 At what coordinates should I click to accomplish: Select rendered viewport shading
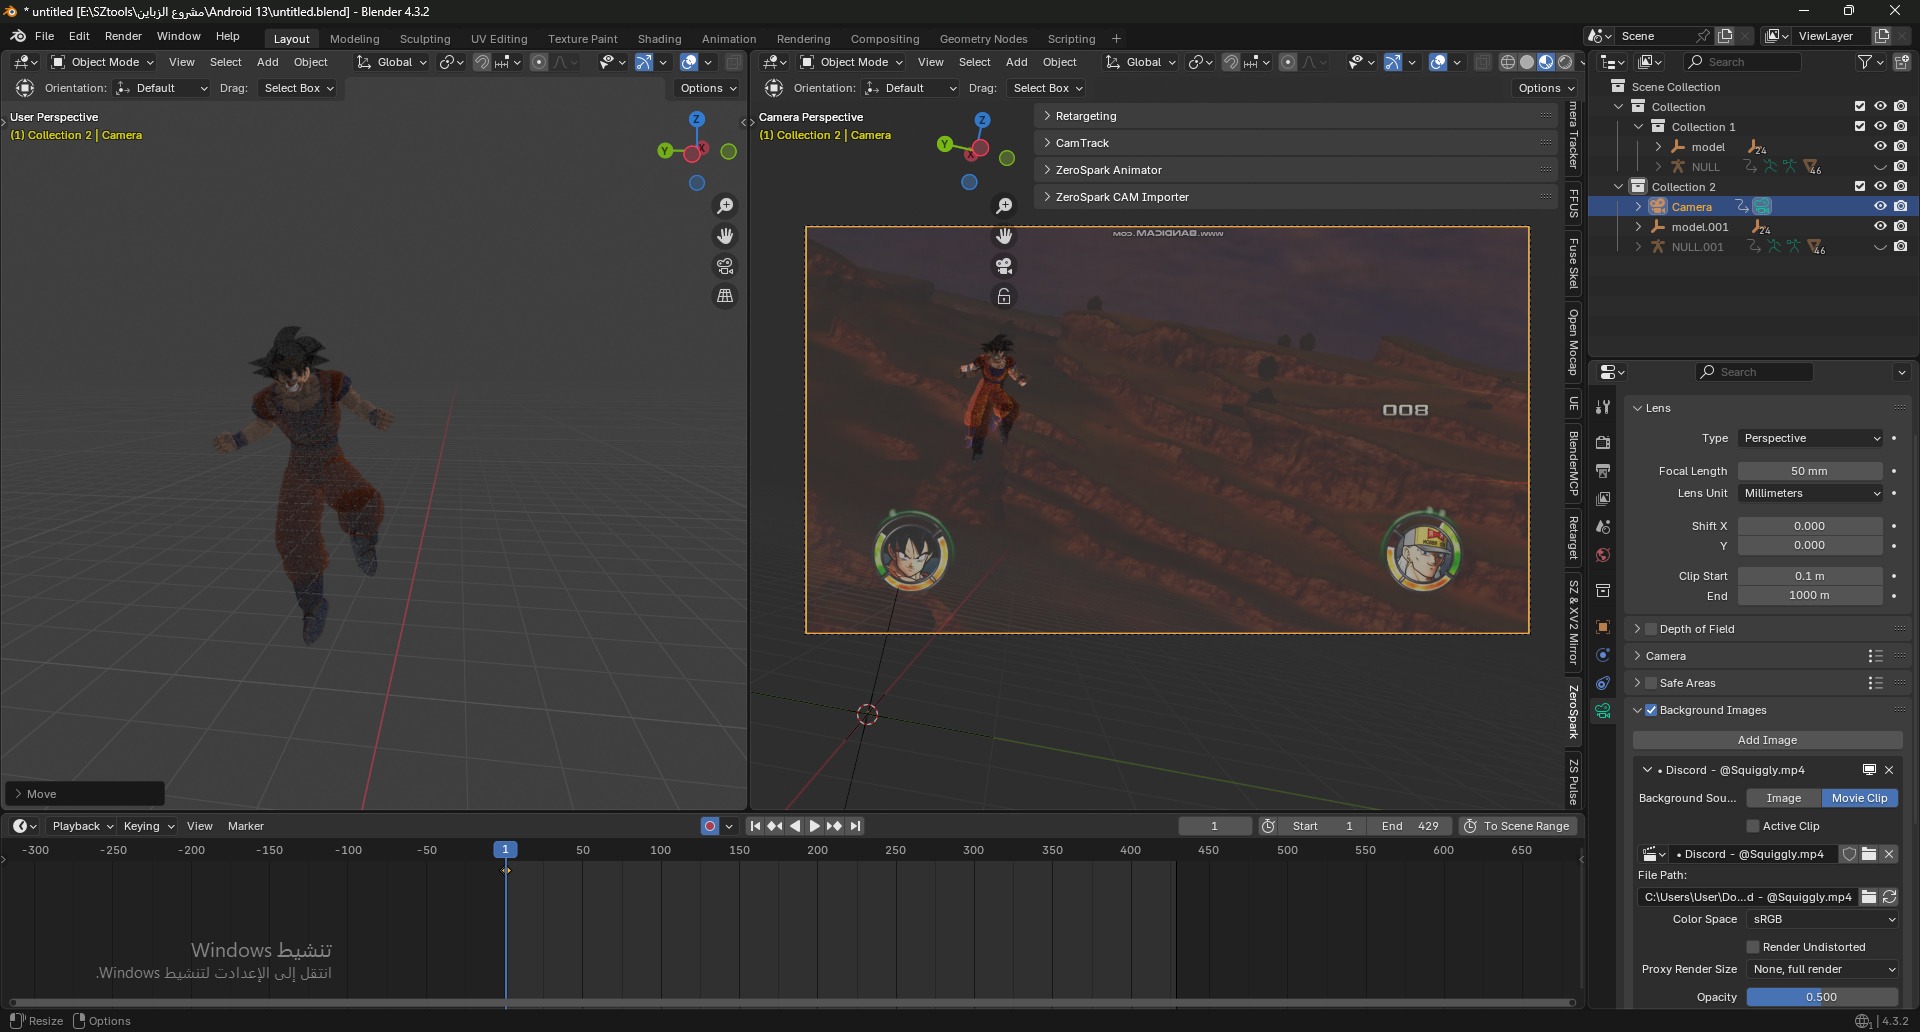[1566, 62]
